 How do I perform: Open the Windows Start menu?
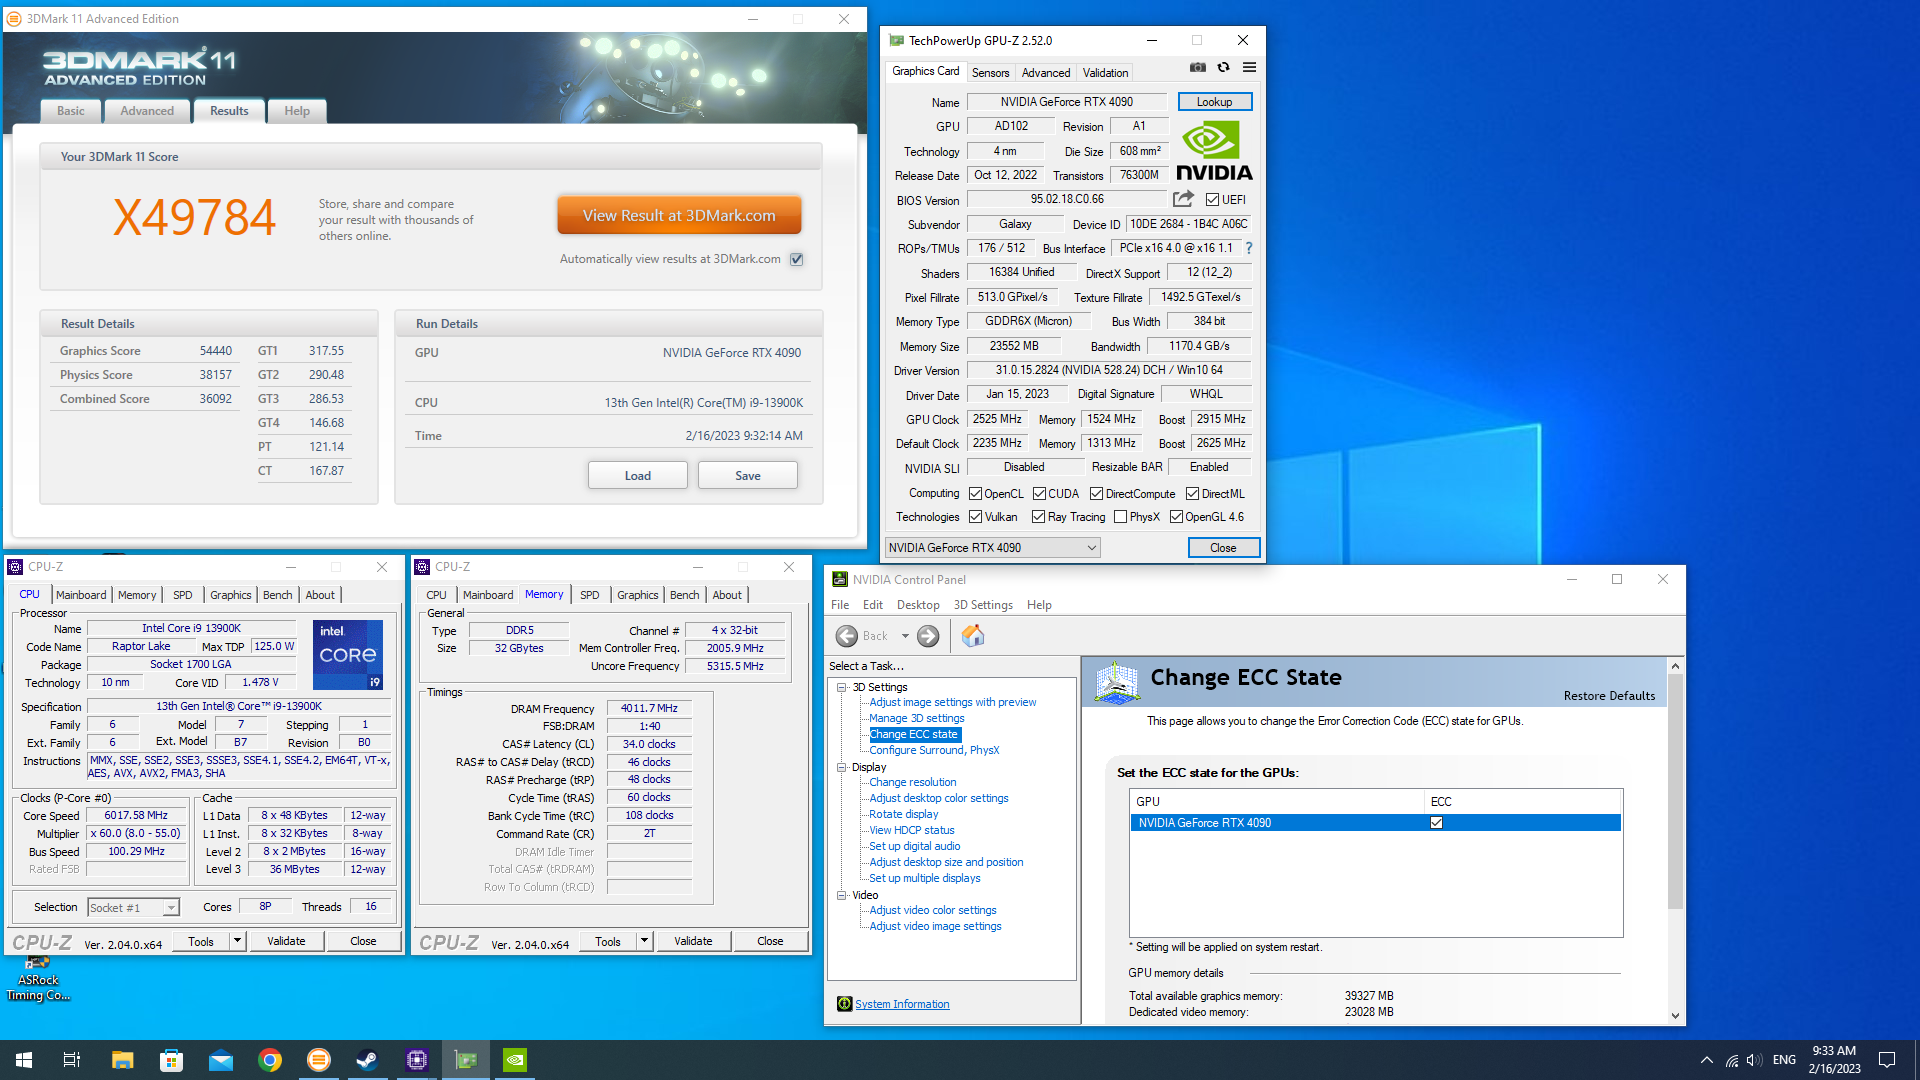click(x=24, y=1060)
